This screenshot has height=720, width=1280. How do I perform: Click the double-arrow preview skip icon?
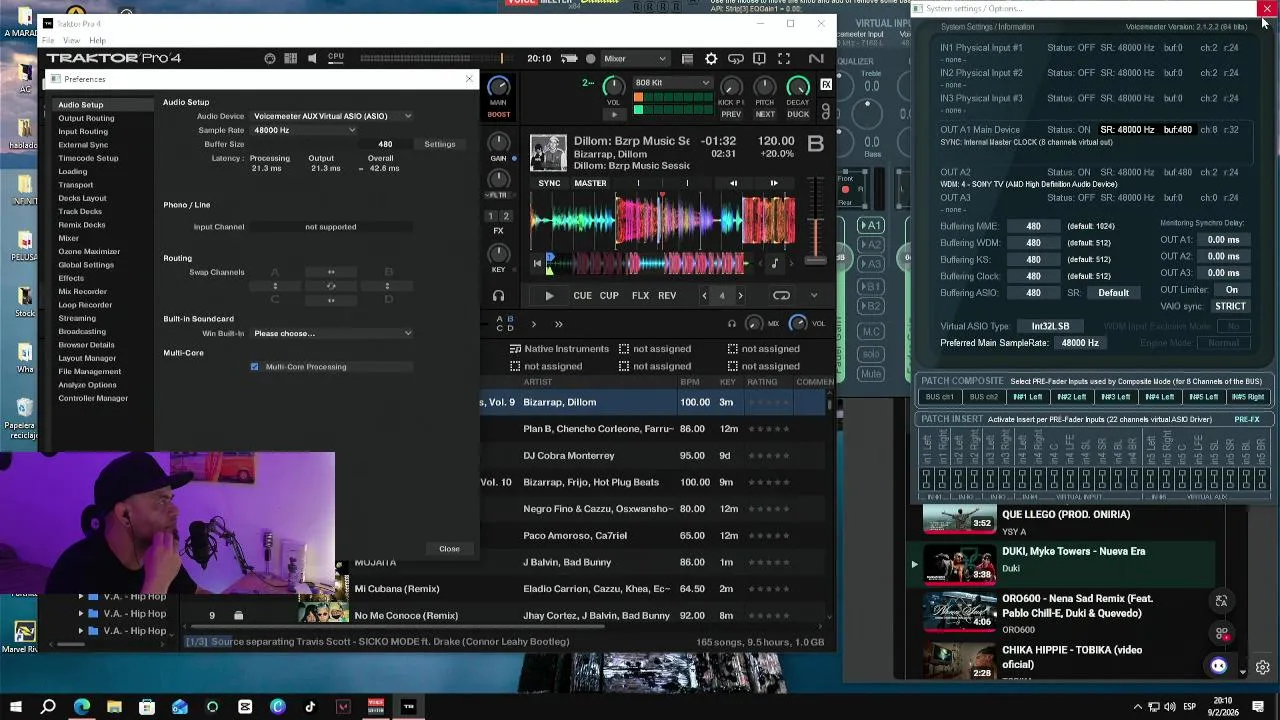558,324
